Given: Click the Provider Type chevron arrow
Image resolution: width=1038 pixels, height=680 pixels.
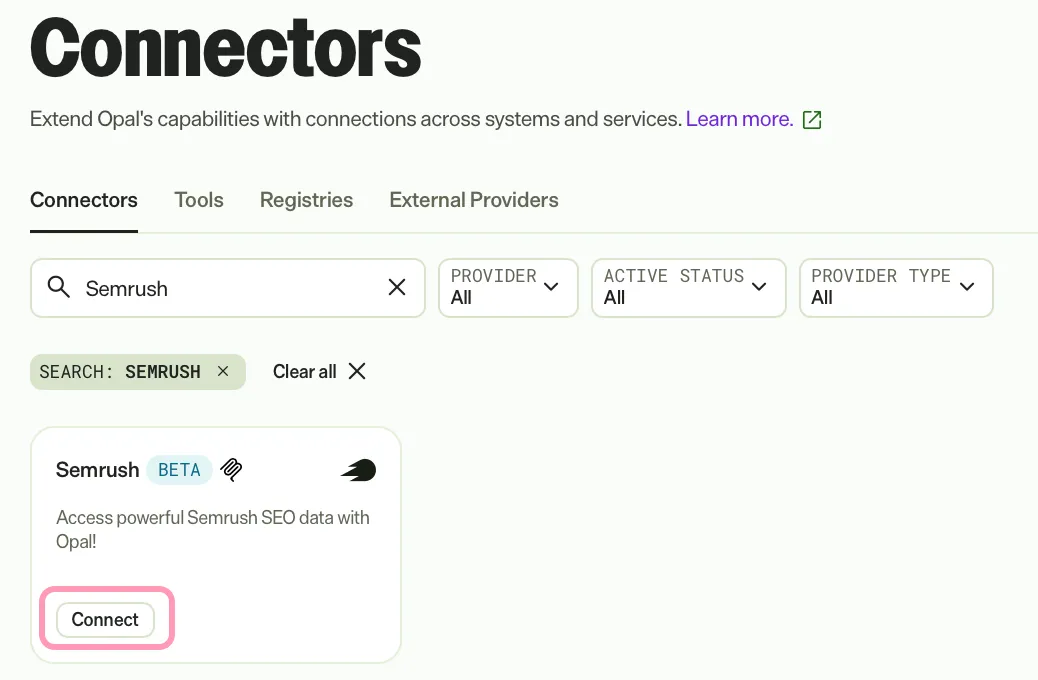Looking at the screenshot, I should (x=967, y=287).
